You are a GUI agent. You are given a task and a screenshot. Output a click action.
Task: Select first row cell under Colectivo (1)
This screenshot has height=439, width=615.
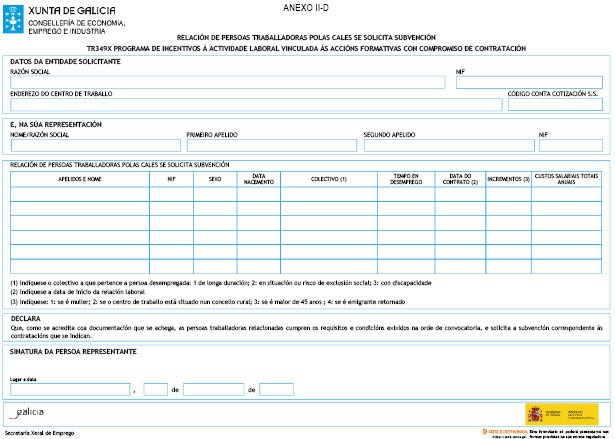tap(329, 194)
